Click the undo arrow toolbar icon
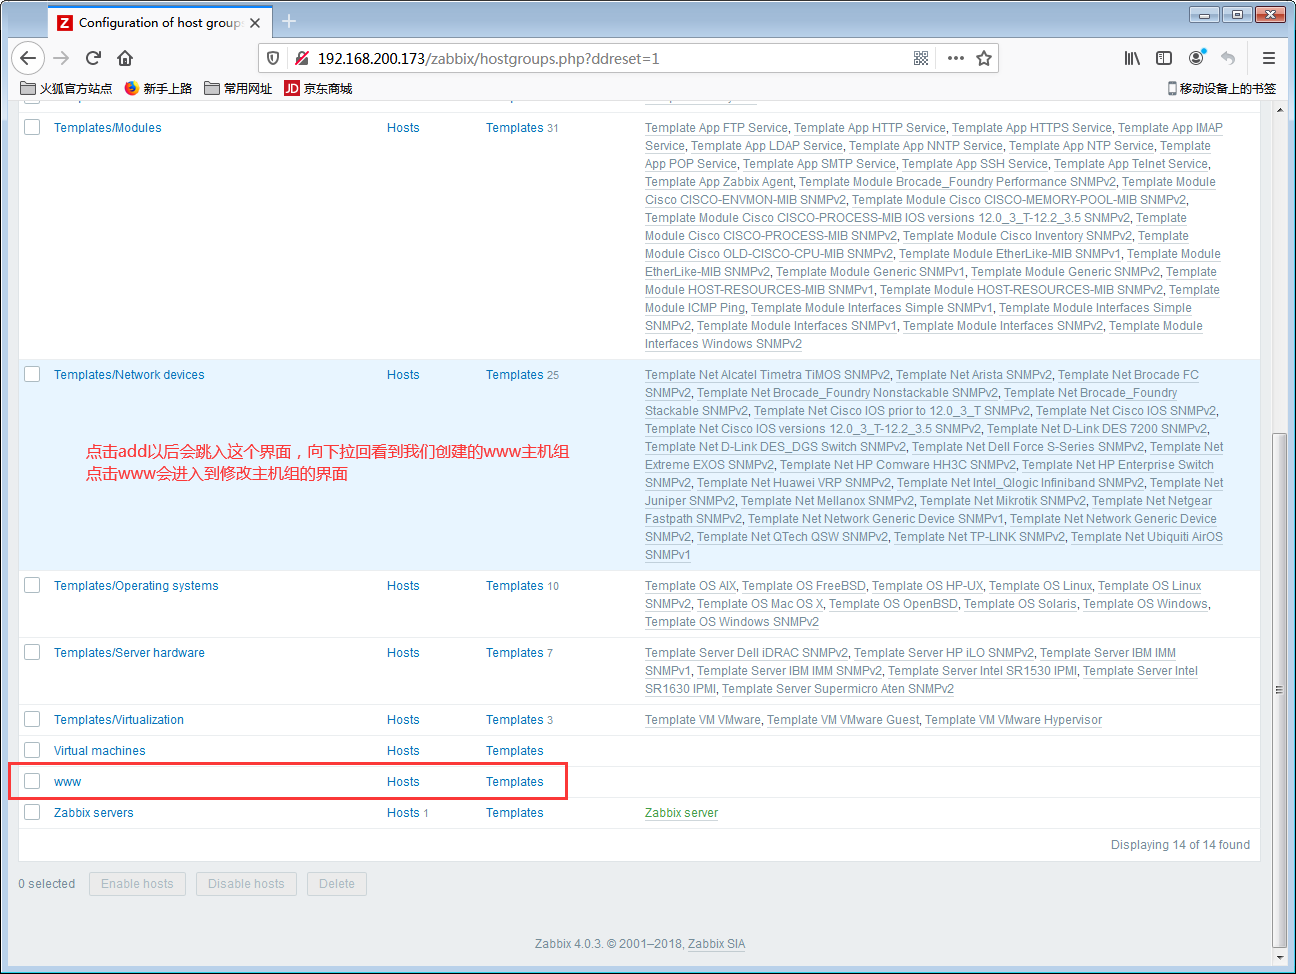Image resolution: width=1296 pixels, height=974 pixels. [1228, 58]
